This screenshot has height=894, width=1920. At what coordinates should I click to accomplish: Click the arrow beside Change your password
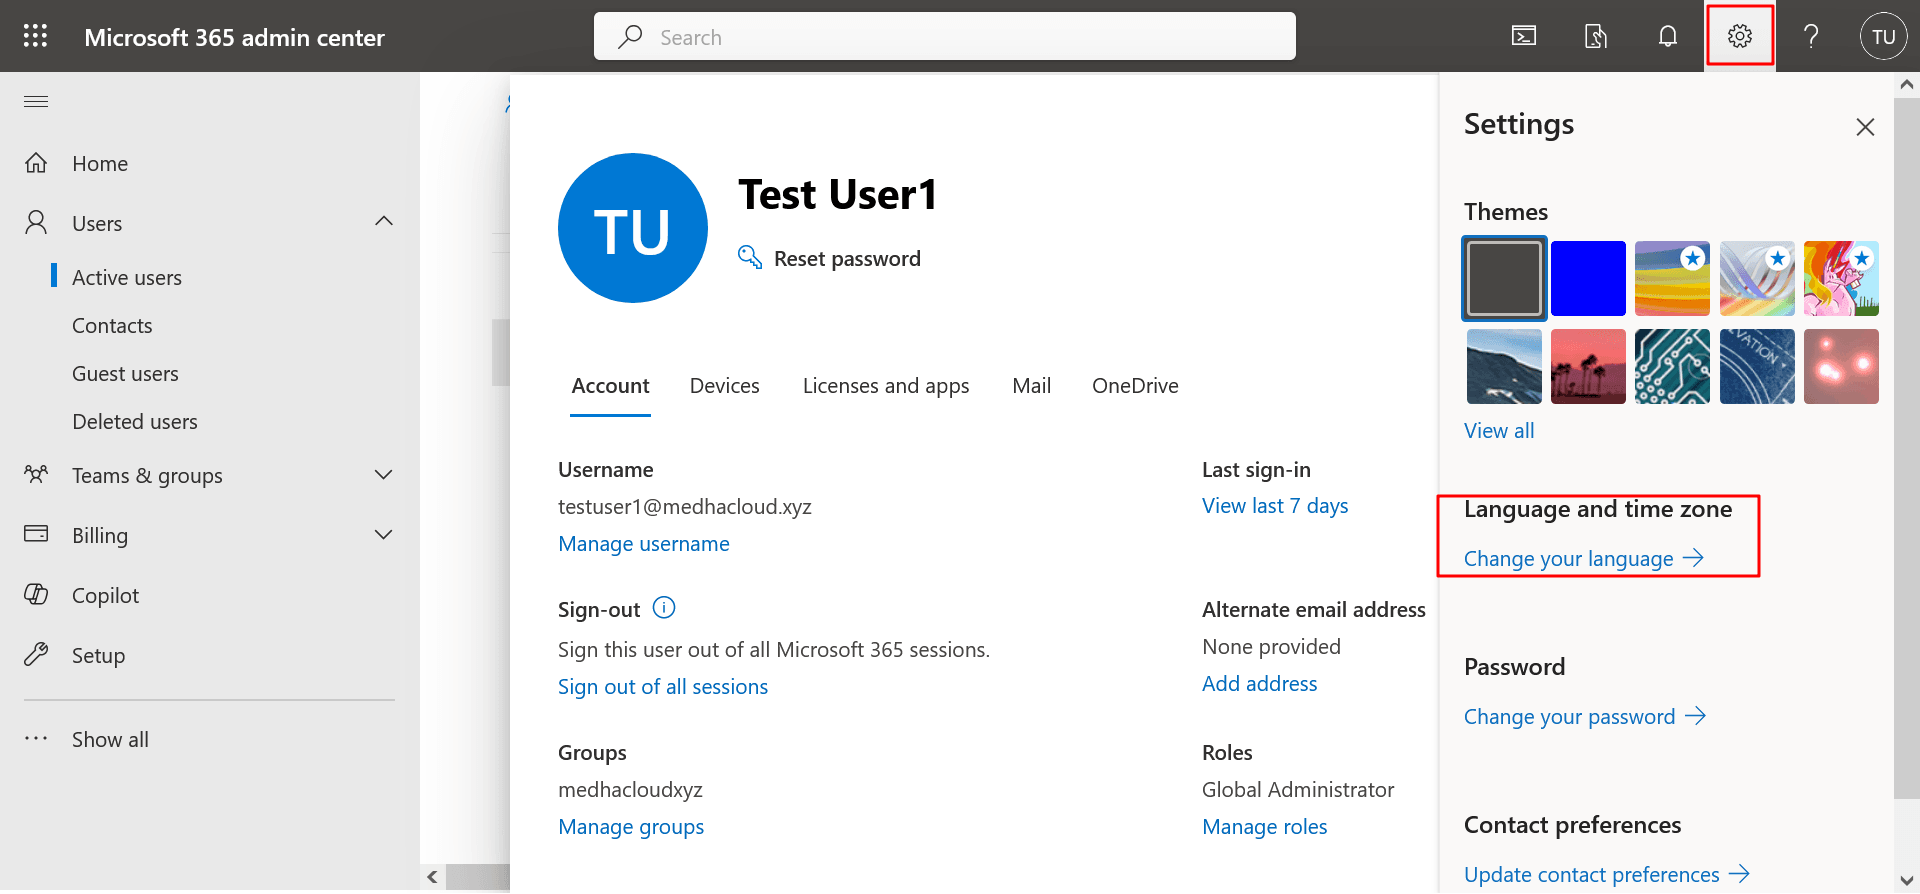(1695, 716)
